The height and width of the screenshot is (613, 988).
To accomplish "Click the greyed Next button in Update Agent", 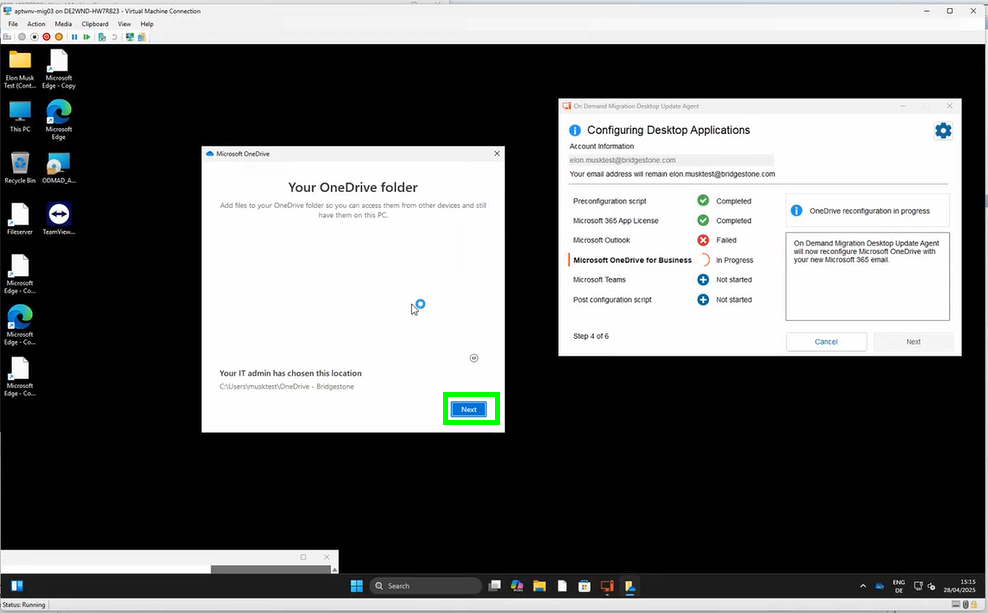I will 913,341.
